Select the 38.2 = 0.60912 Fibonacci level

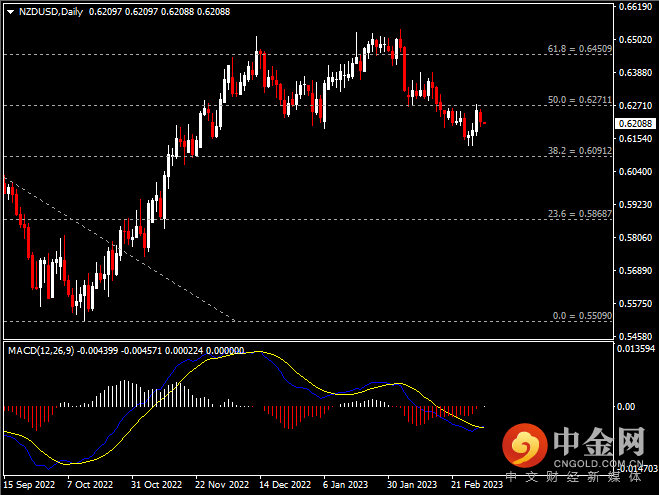[x=581, y=151]
